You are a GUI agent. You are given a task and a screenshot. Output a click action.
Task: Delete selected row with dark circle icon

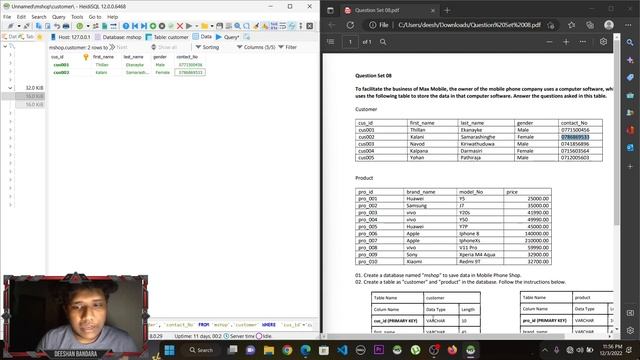[x=162, y=26]
